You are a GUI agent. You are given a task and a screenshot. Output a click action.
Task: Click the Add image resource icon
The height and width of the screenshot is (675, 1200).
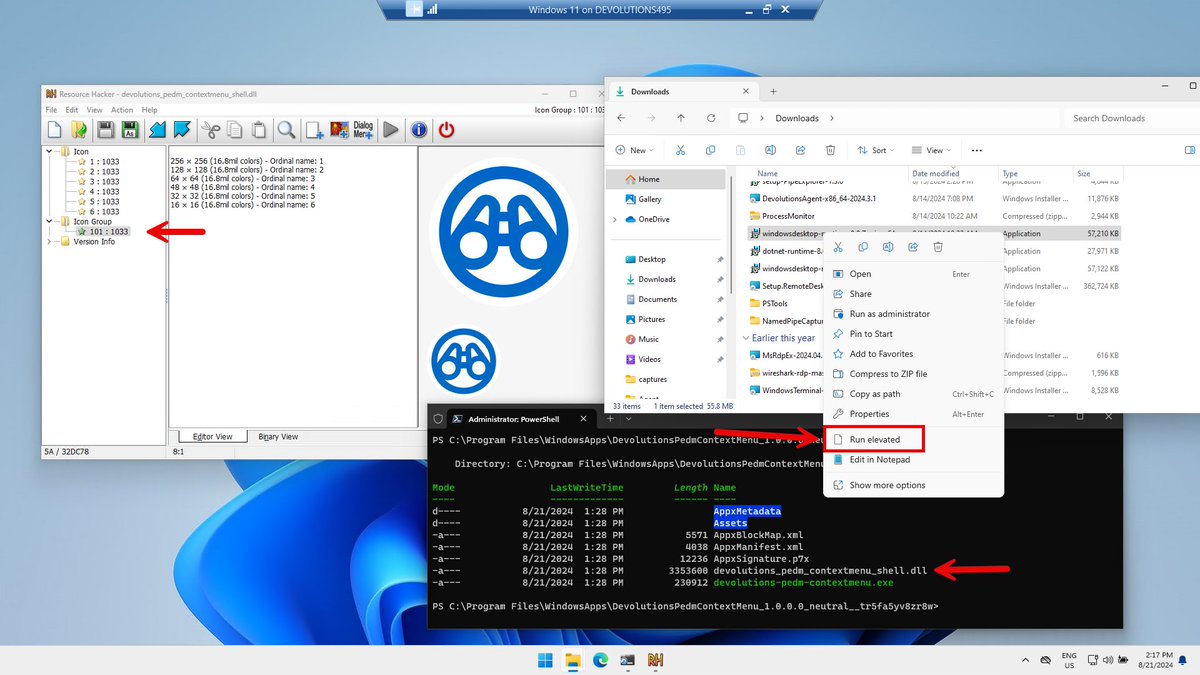click(x=339, y=130)
